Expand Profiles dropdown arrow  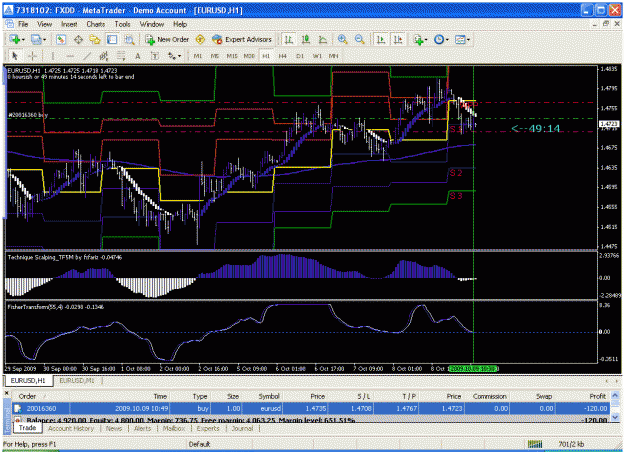pyautogui.click(x=44, y=40)
